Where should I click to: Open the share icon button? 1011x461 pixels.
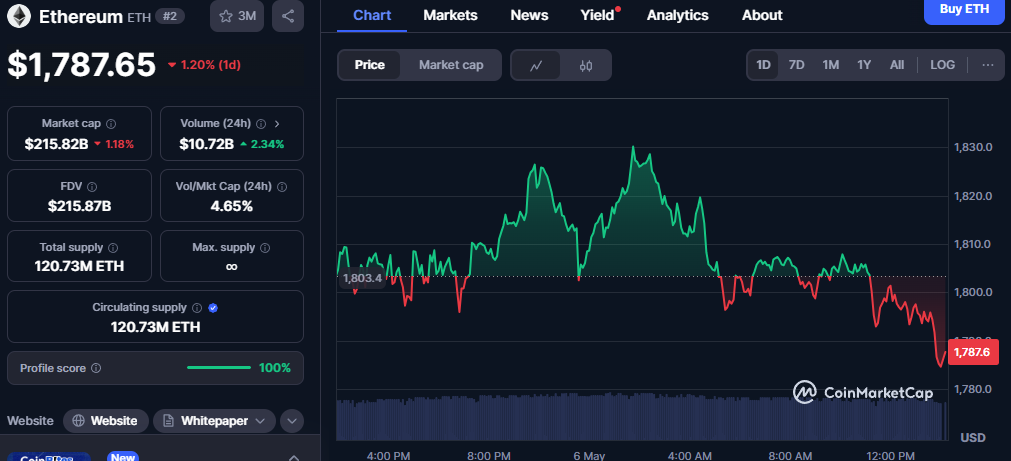(x=288, y=16)
